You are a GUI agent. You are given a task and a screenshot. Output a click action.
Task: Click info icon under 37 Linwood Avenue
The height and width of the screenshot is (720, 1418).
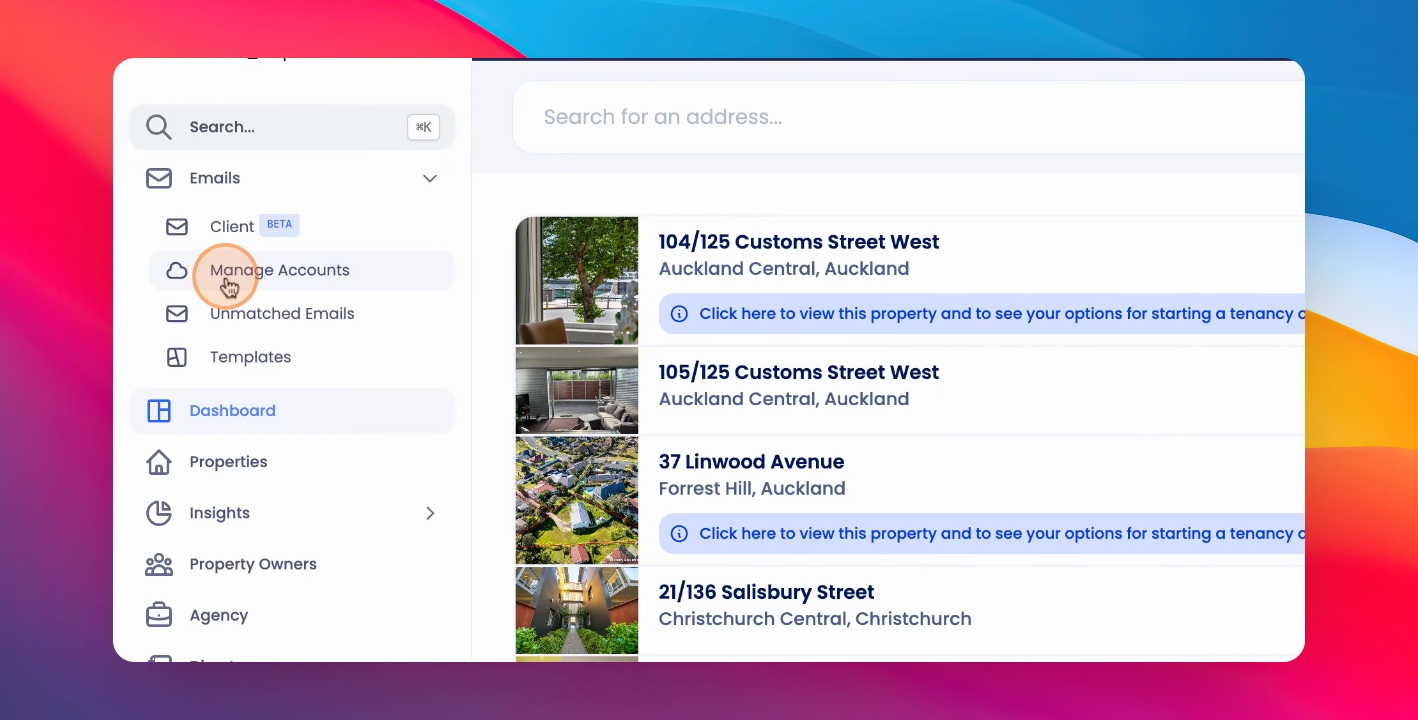(x=679, y=534)
